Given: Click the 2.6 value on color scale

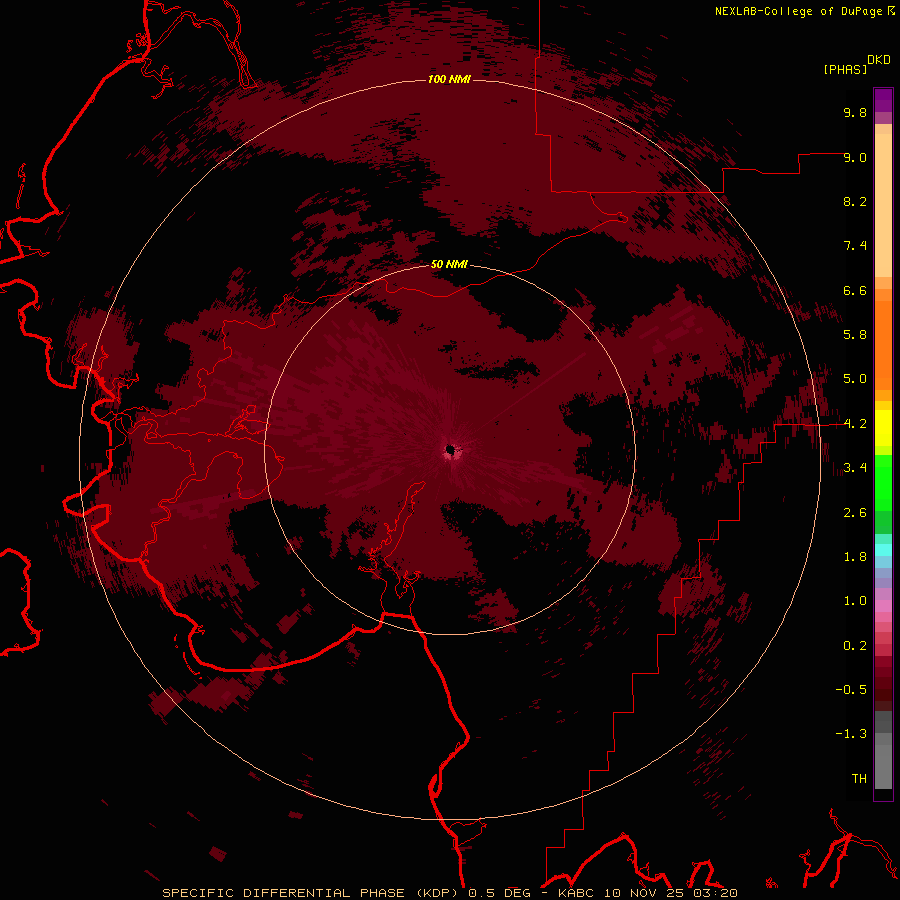Looking at the screenshot, I should [855, 513].
